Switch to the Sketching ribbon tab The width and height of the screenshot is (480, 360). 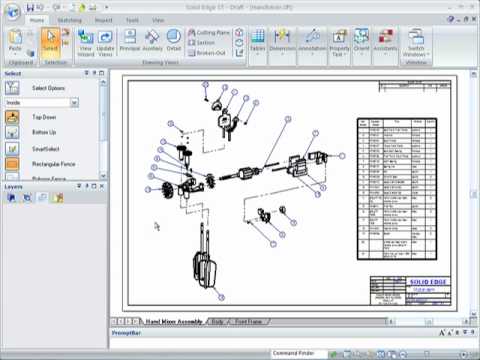click(70, 20)
